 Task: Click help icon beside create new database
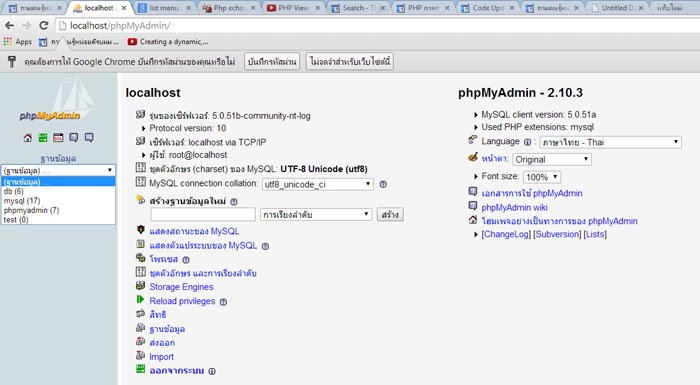[233, 201]
